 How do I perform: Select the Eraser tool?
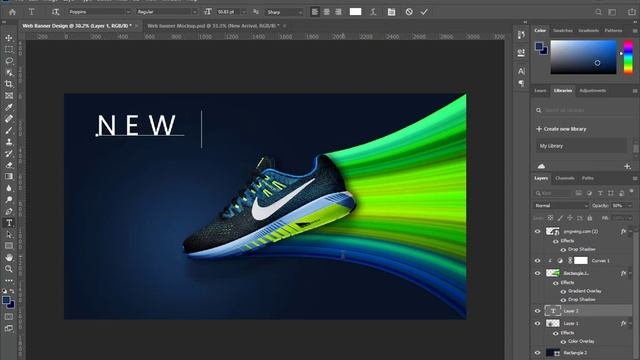tap(9, 165)
